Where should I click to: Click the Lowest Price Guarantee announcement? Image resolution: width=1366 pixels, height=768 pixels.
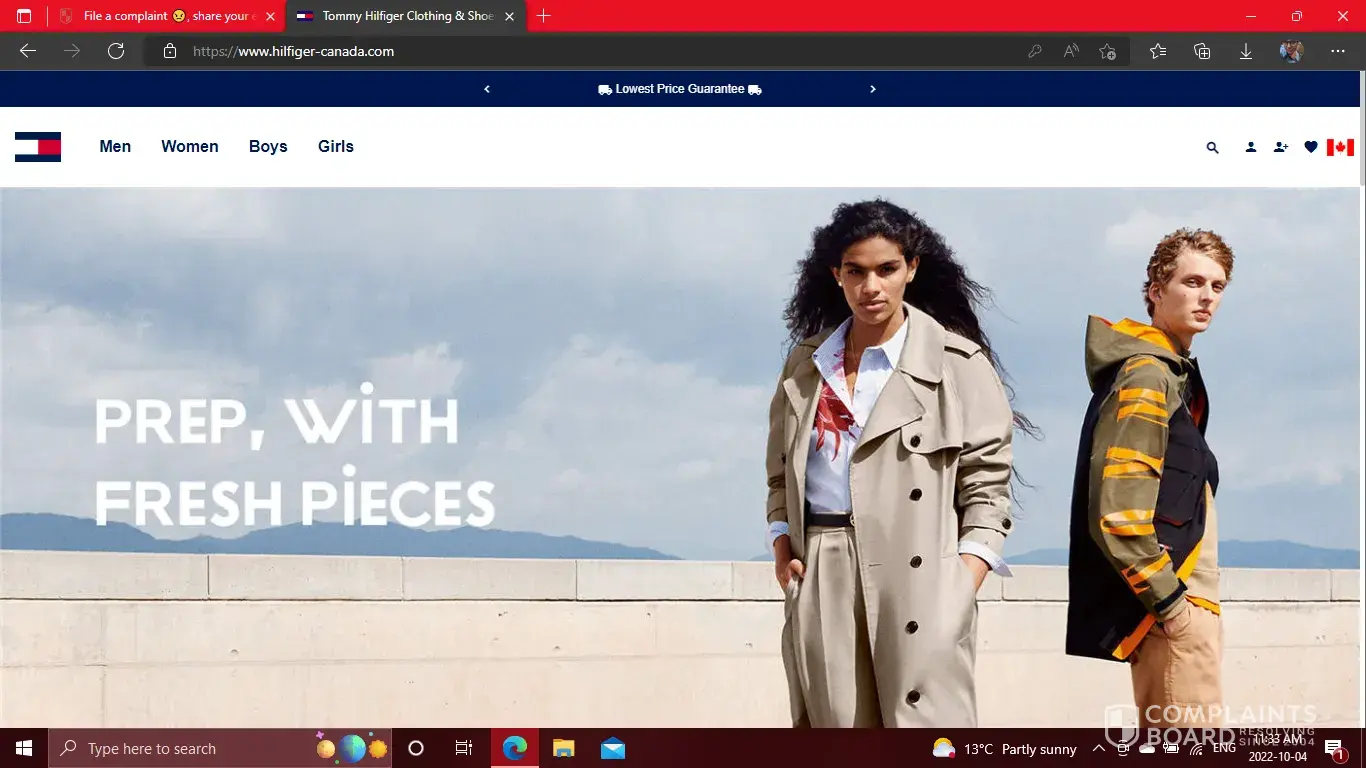pyautogui.click(x=680, y=89)
